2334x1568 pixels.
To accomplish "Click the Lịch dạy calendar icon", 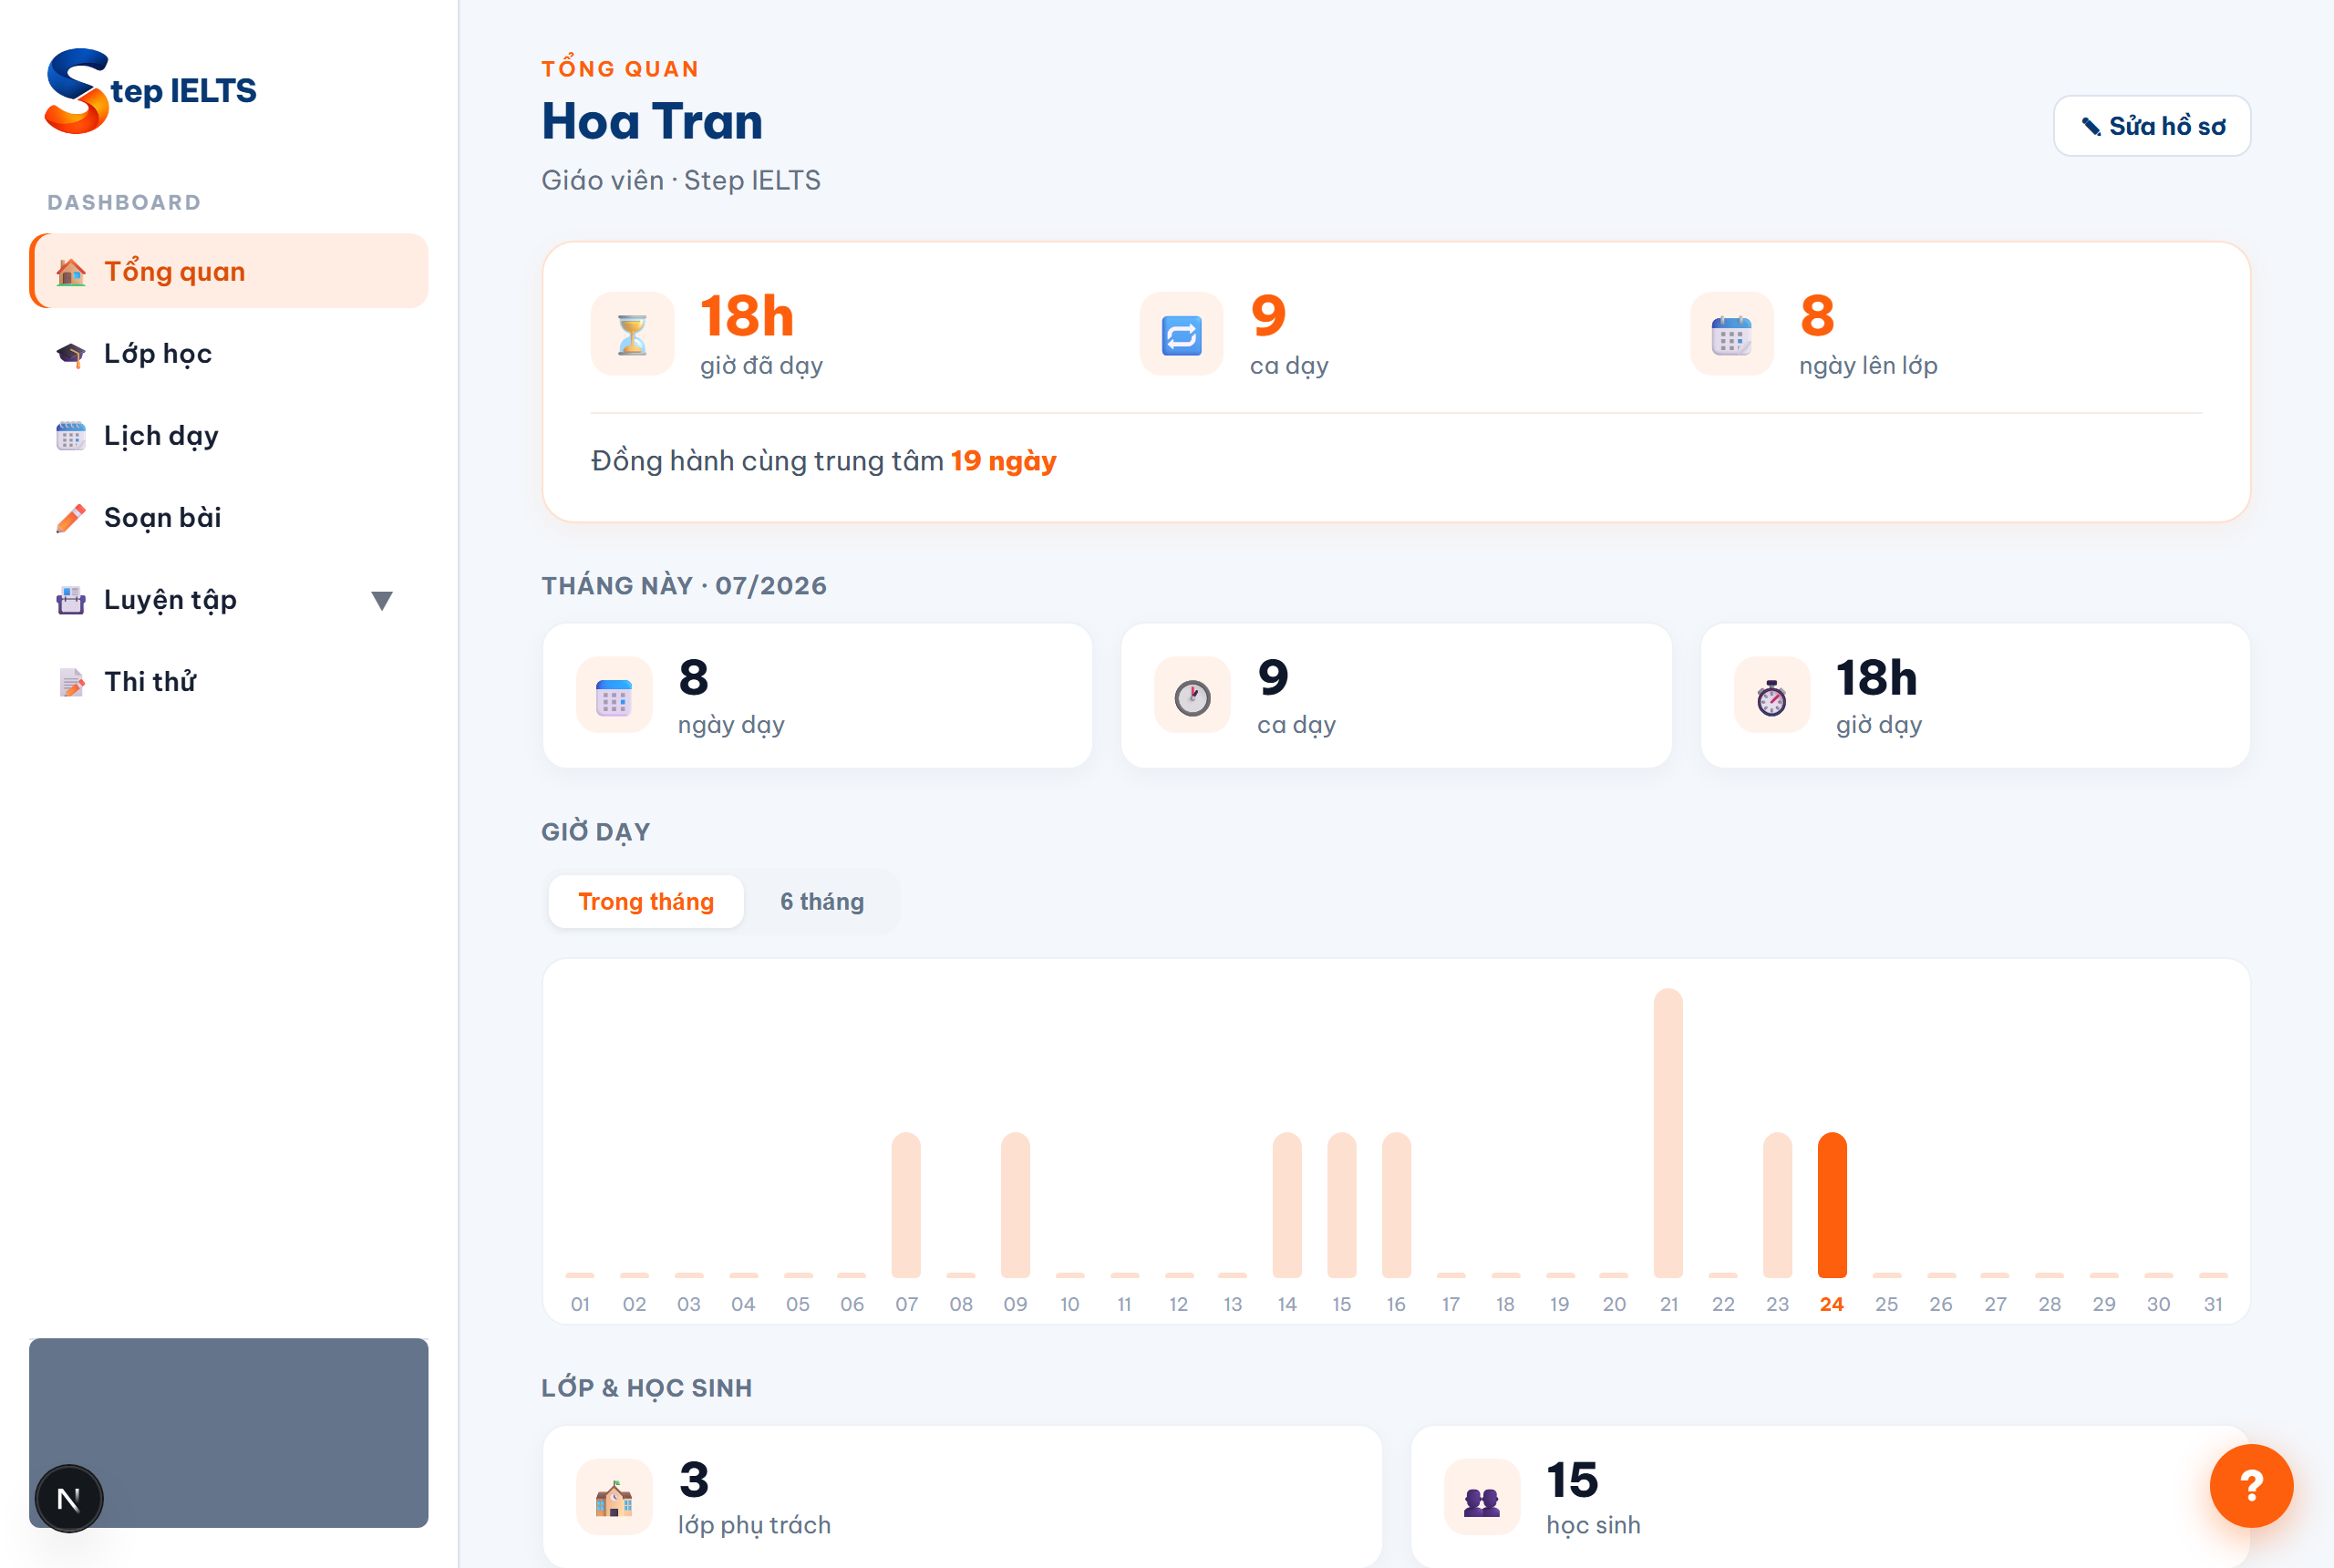I will [x=71, y=436].
